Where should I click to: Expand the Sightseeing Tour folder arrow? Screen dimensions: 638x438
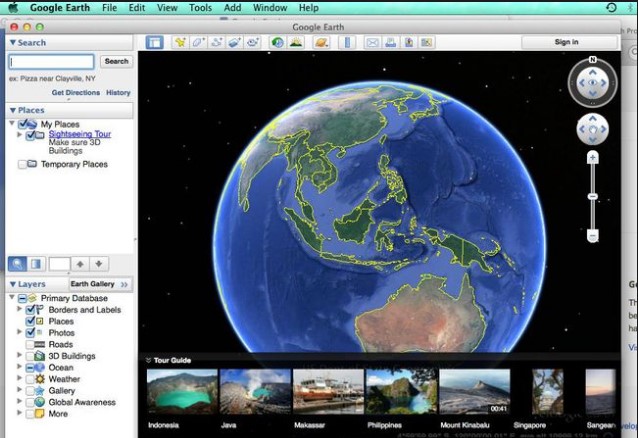point(19,134)
